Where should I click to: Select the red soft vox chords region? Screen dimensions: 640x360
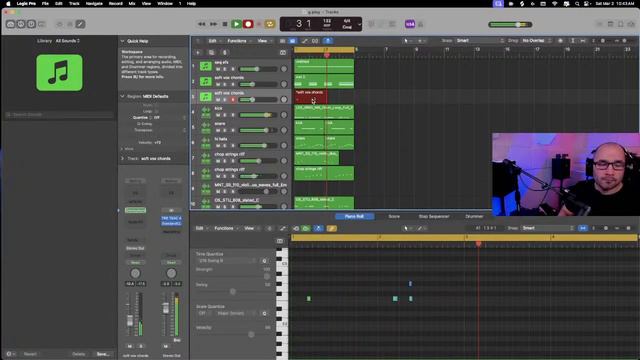pyautogui.click(x=311, y=97)
